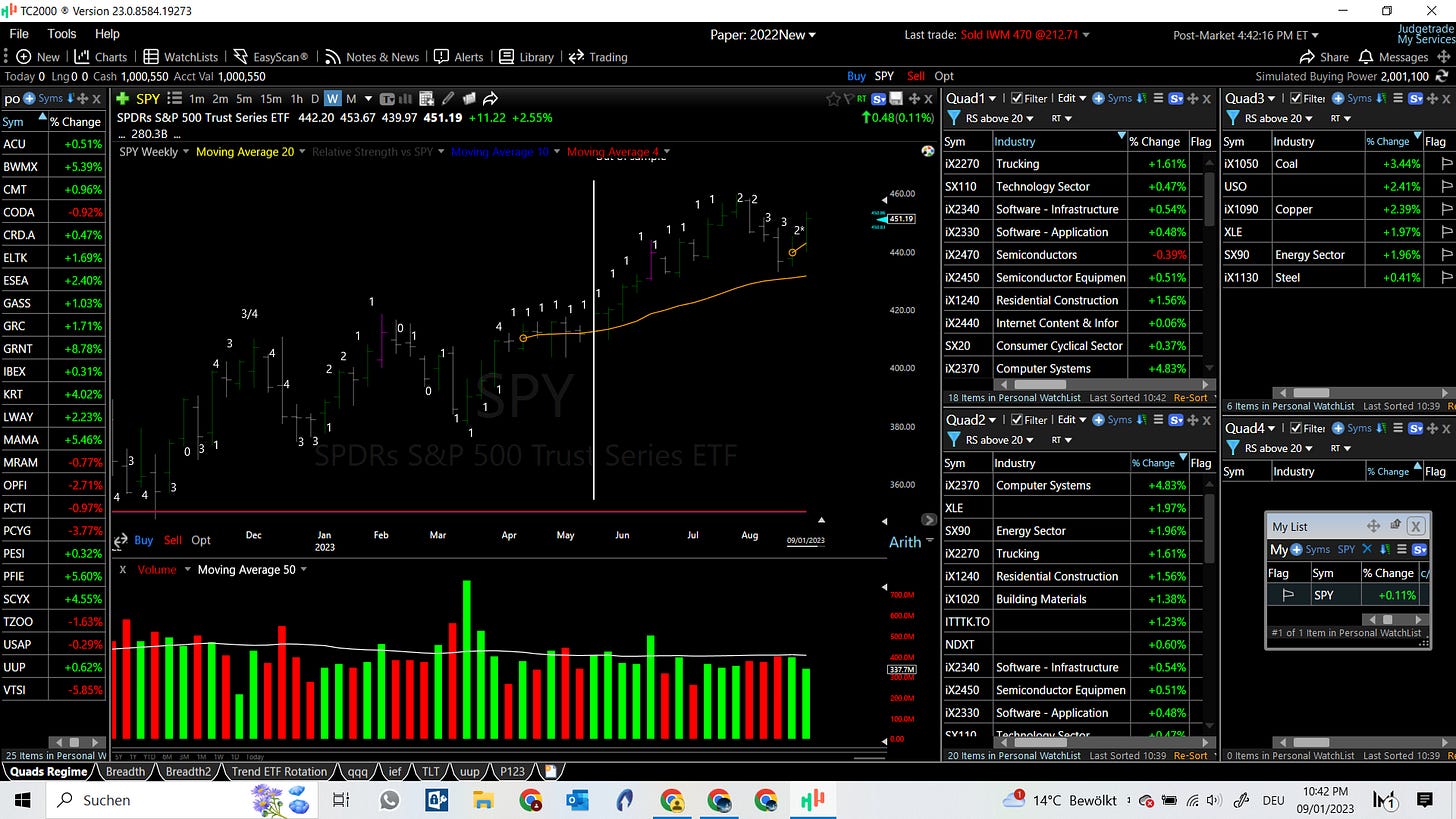Click Re-Sort in Quad1 status bar
The width and height of the screenshot is (1456, 819).
pos(1190,397)
